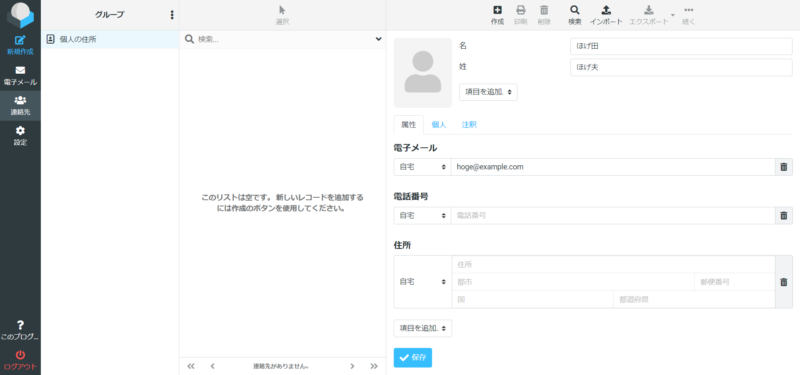
Task: Delete the address entry via trash icon
Action: pos(784,282)
